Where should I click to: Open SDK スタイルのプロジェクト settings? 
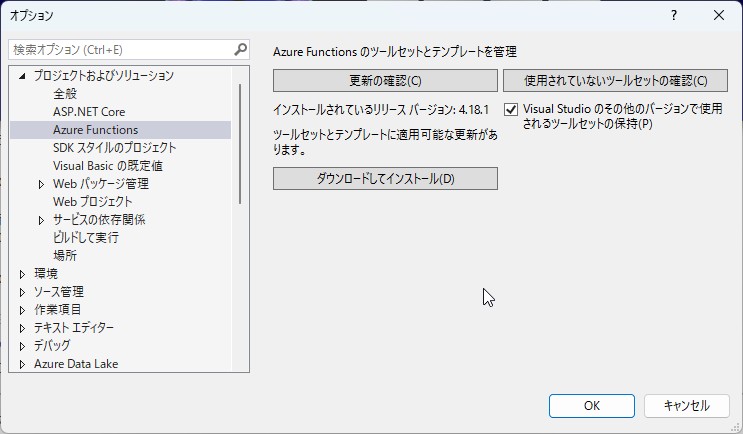(115, 148)
